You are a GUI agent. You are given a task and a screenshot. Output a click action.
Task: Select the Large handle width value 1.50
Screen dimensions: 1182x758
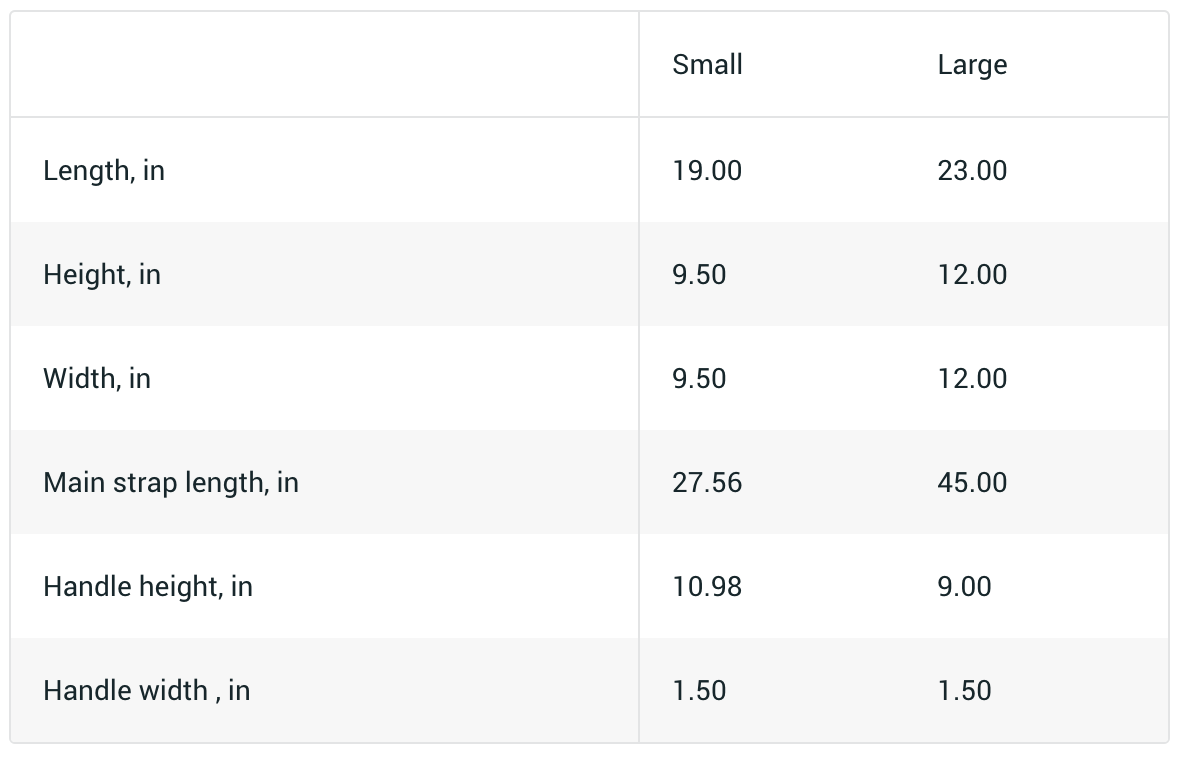tap(964, 691)
